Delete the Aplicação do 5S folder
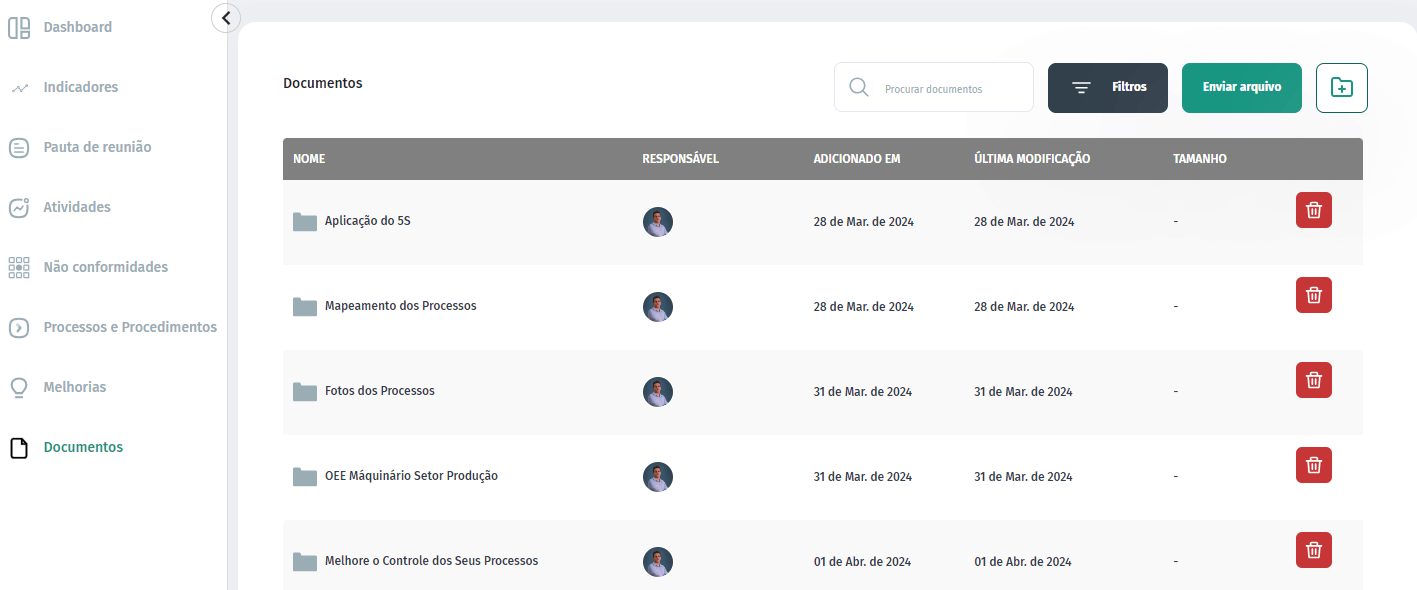 point(1314,210)
